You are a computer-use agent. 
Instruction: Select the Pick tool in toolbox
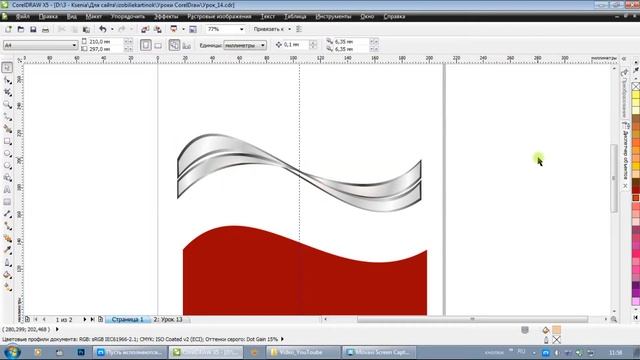[x=7, y=67]
